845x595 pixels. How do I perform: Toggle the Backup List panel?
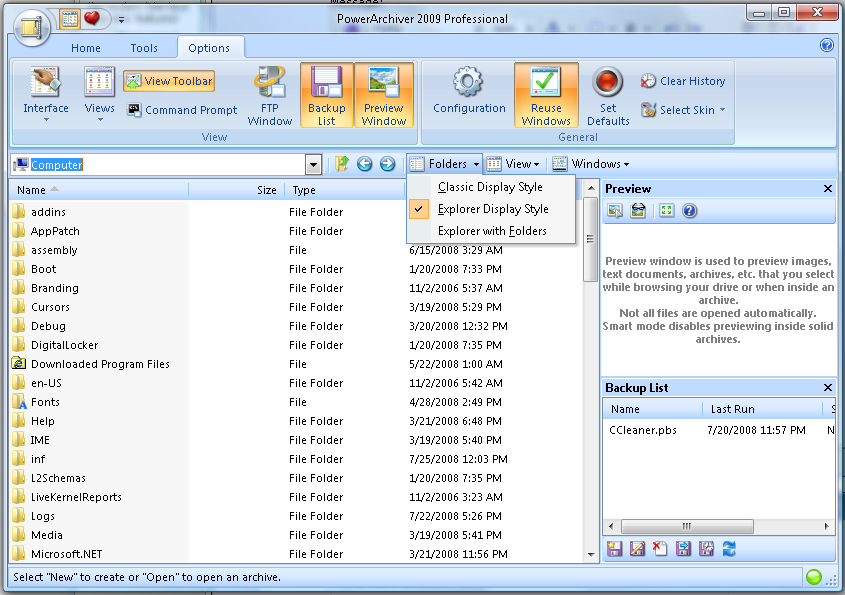pyautogui.click(x=327, y=95)
